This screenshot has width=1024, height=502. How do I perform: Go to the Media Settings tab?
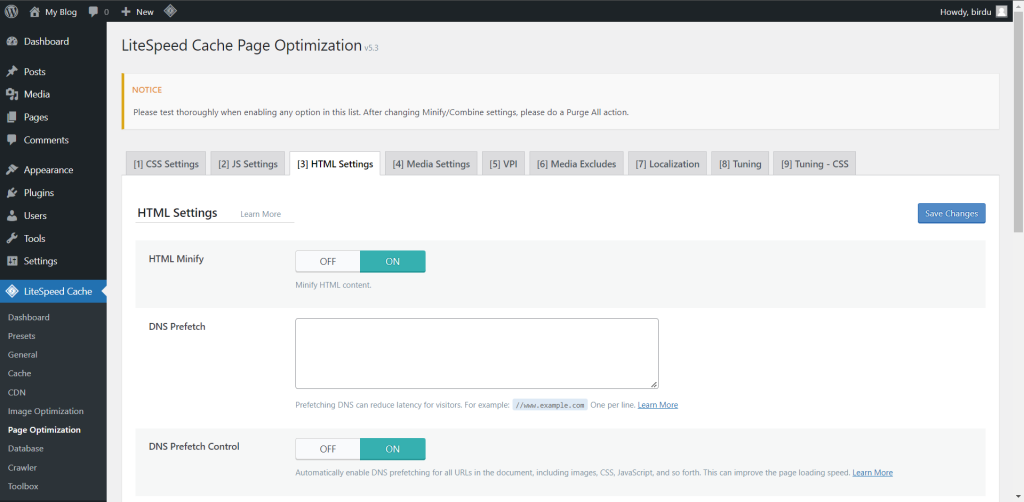click(431, 164)
